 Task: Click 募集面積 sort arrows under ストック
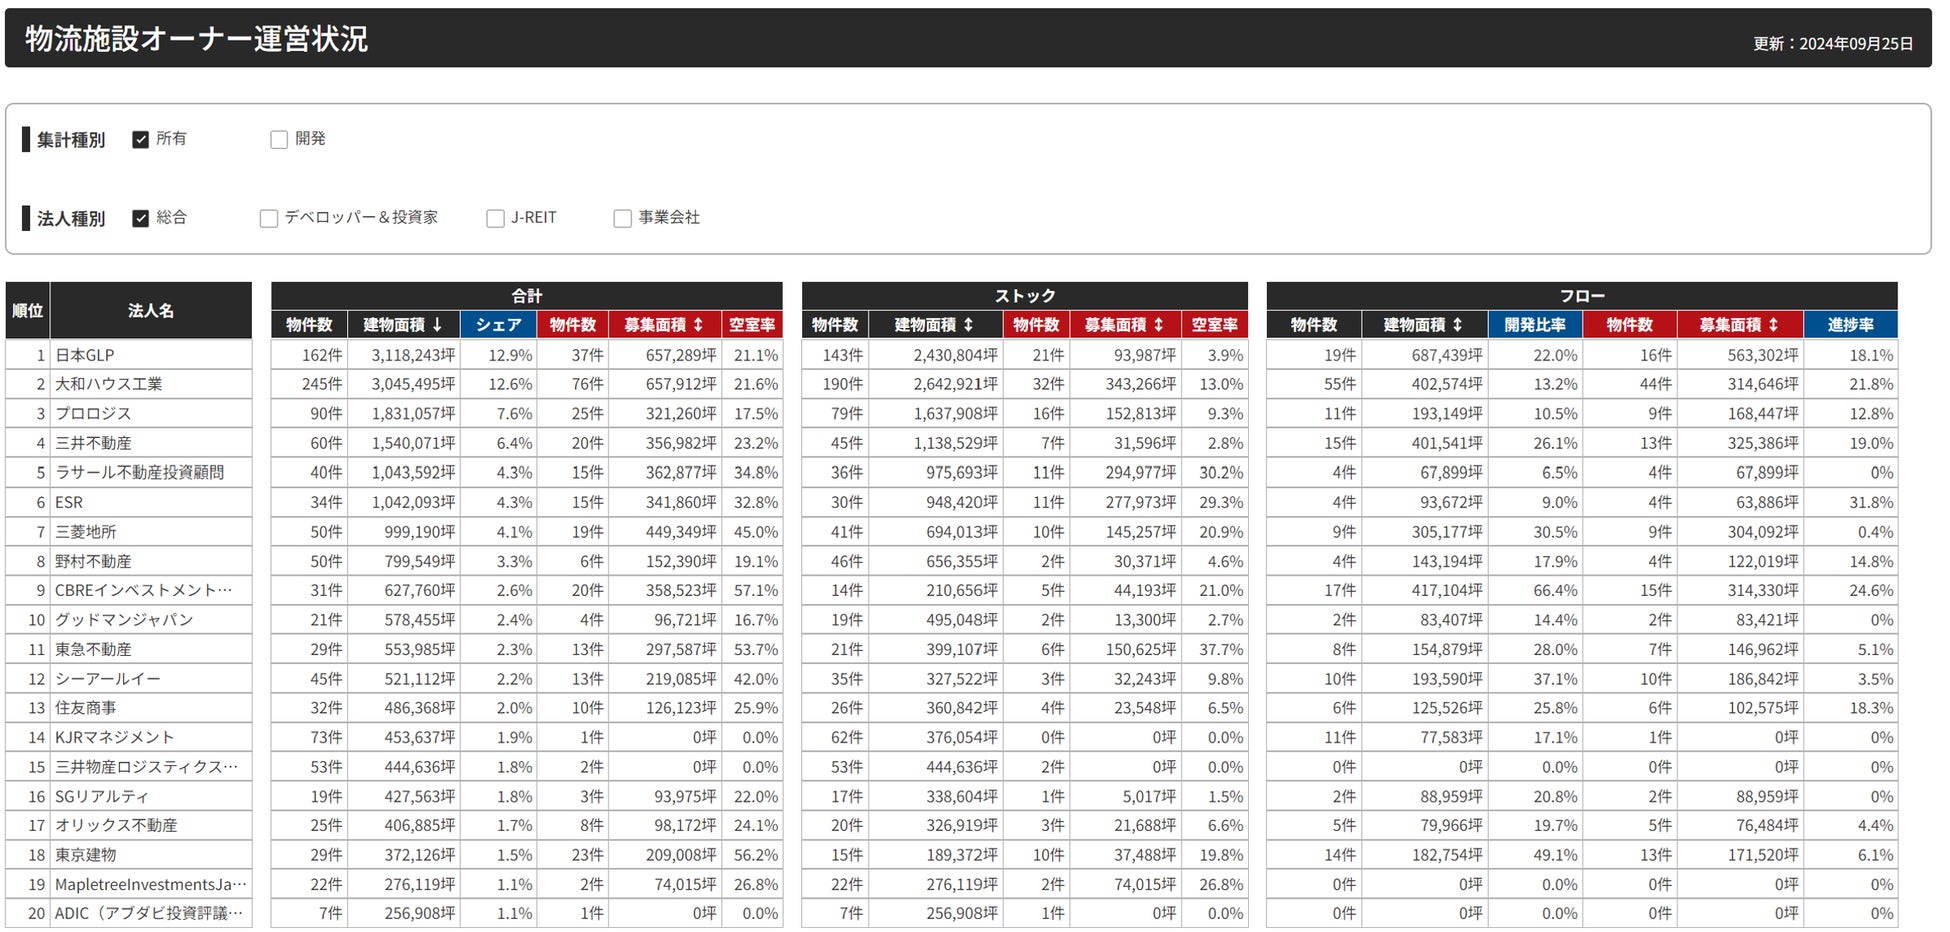[1158, 325]
